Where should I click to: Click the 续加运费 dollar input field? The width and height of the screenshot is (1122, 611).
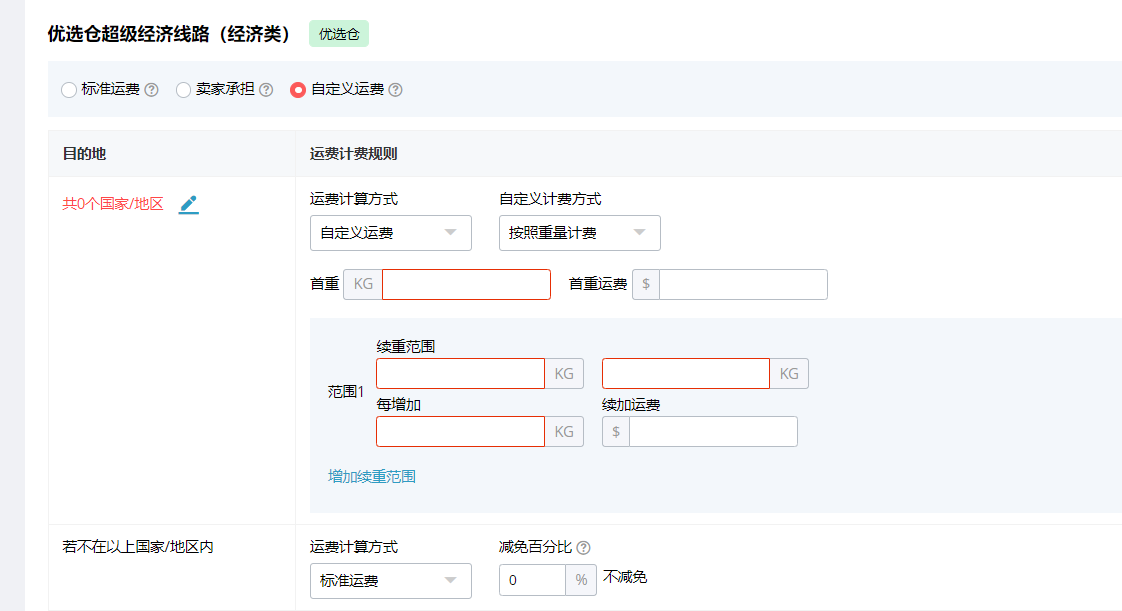point(713,432)
